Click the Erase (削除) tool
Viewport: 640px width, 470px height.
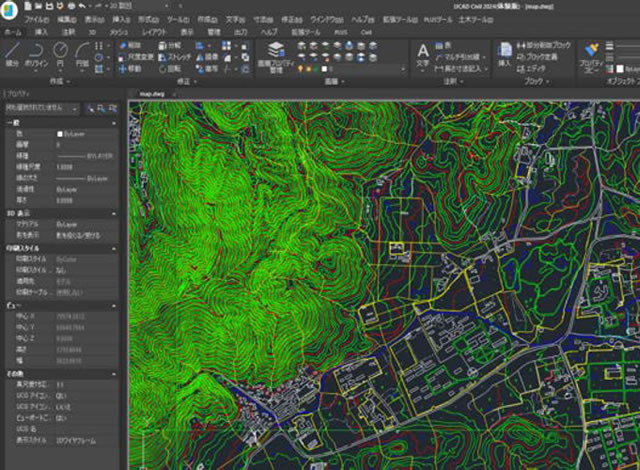pos(130,45)
